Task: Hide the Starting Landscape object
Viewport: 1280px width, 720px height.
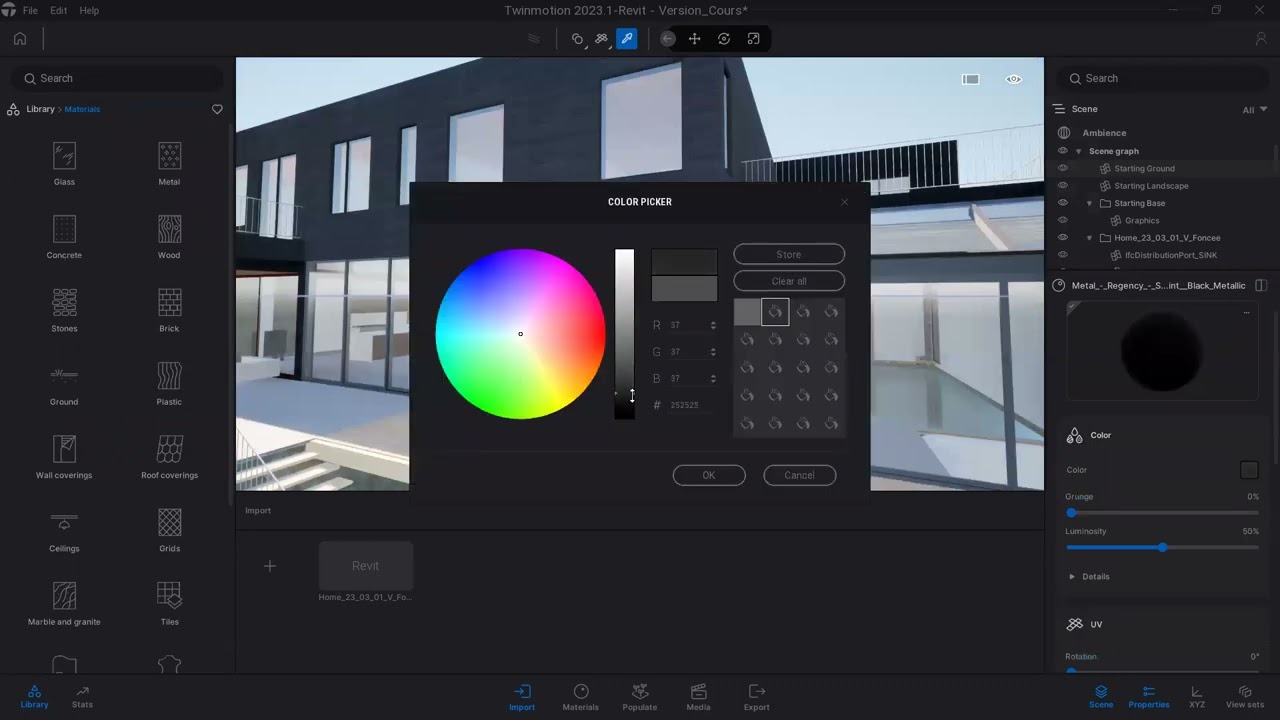Action: click(1063, 185)
